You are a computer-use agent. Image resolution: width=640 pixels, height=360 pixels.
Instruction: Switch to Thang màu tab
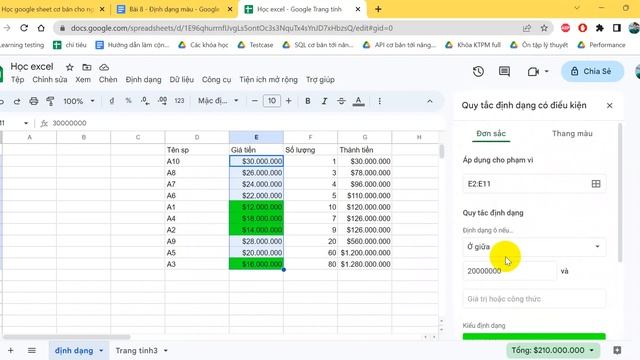572,133
